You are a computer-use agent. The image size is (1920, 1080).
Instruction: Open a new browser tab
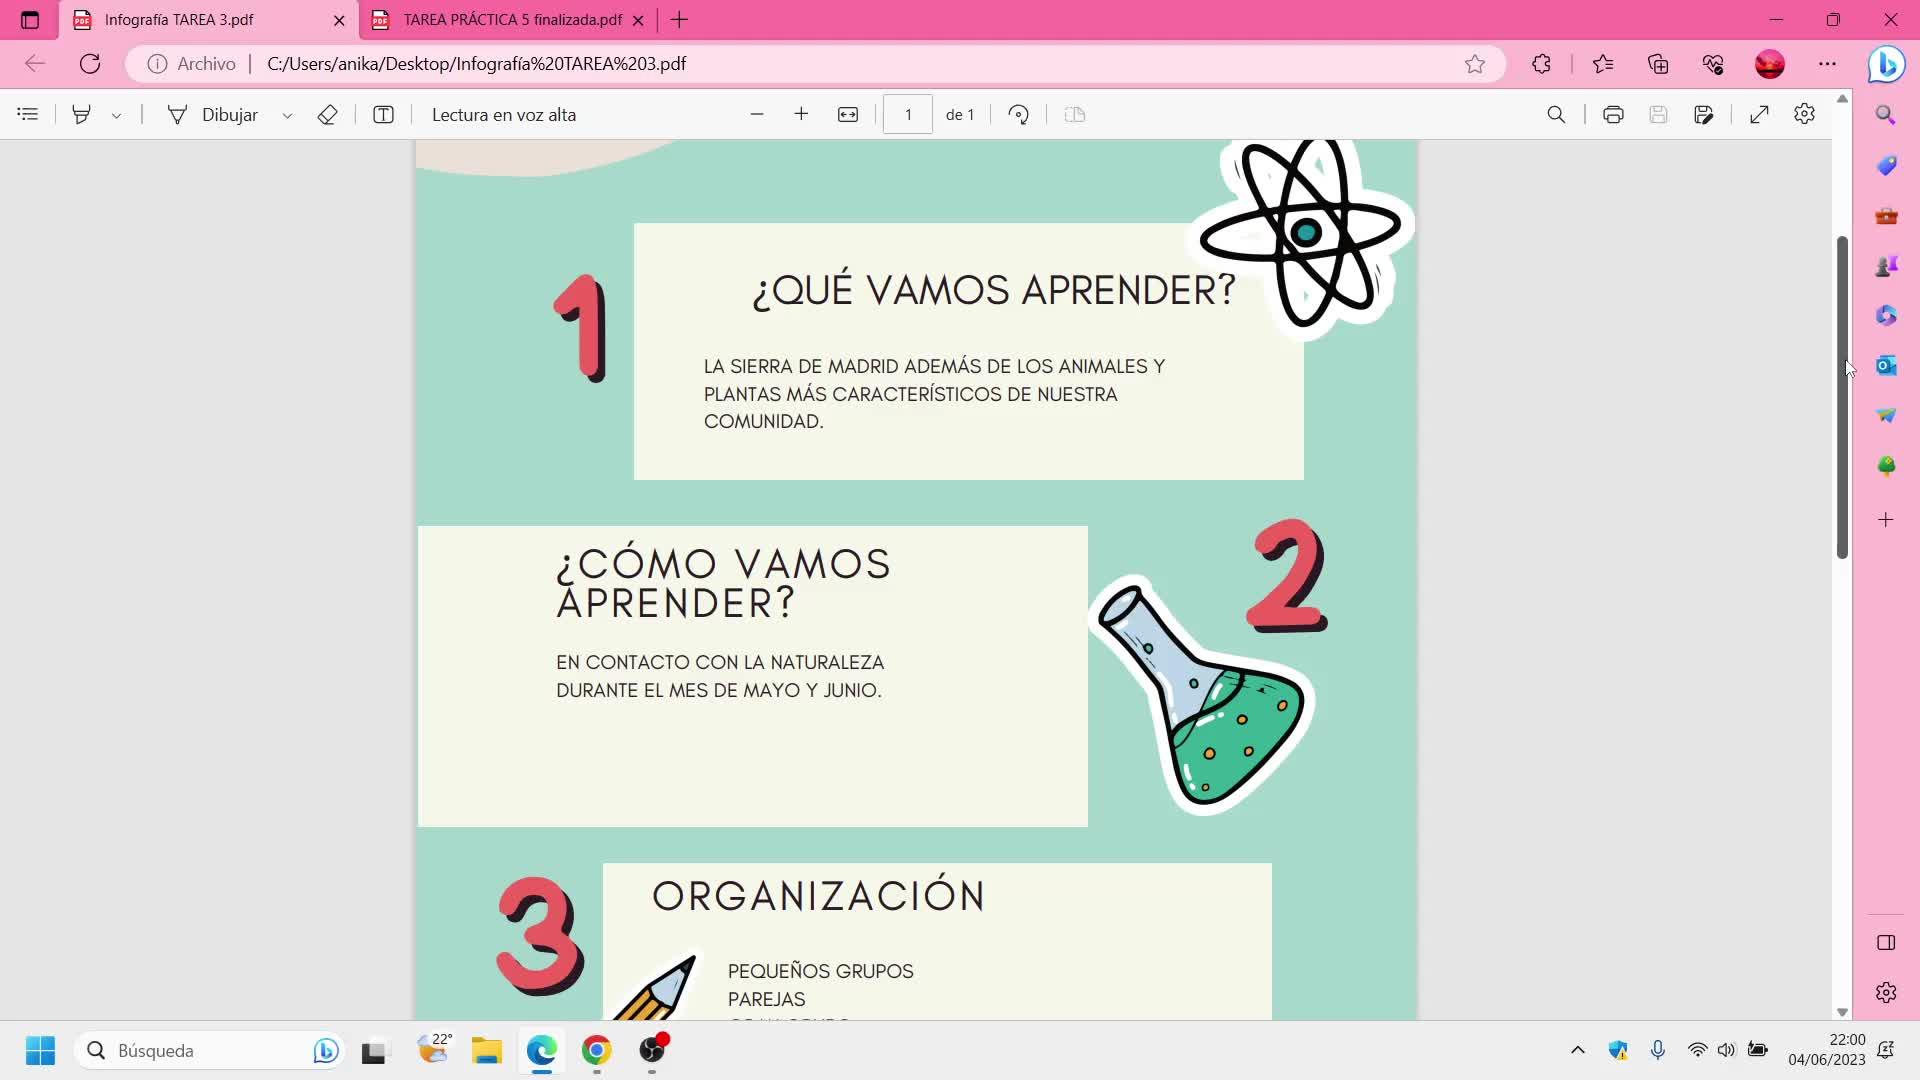point(680,20)
